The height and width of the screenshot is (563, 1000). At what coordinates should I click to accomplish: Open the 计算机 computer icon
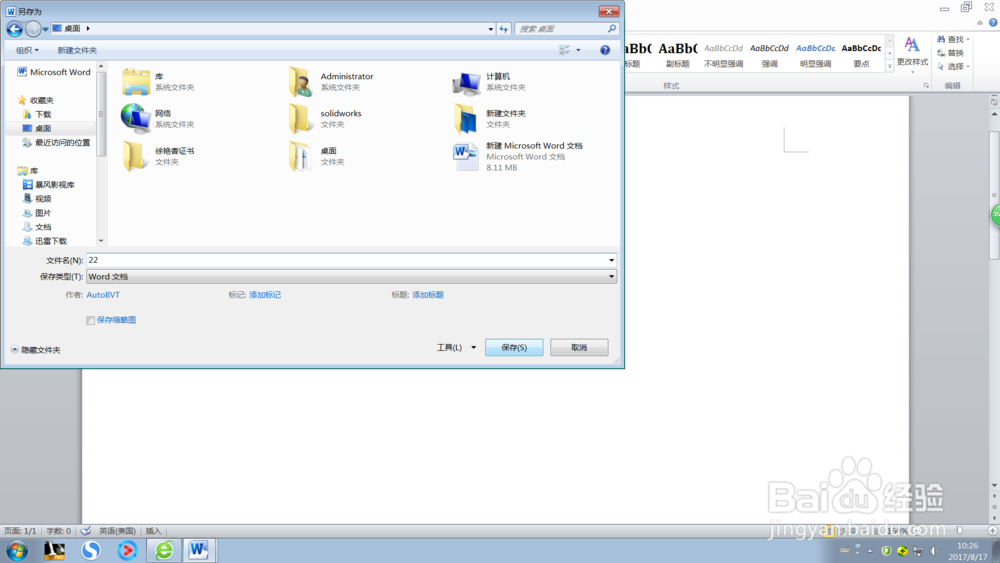[x=466, y=83]
